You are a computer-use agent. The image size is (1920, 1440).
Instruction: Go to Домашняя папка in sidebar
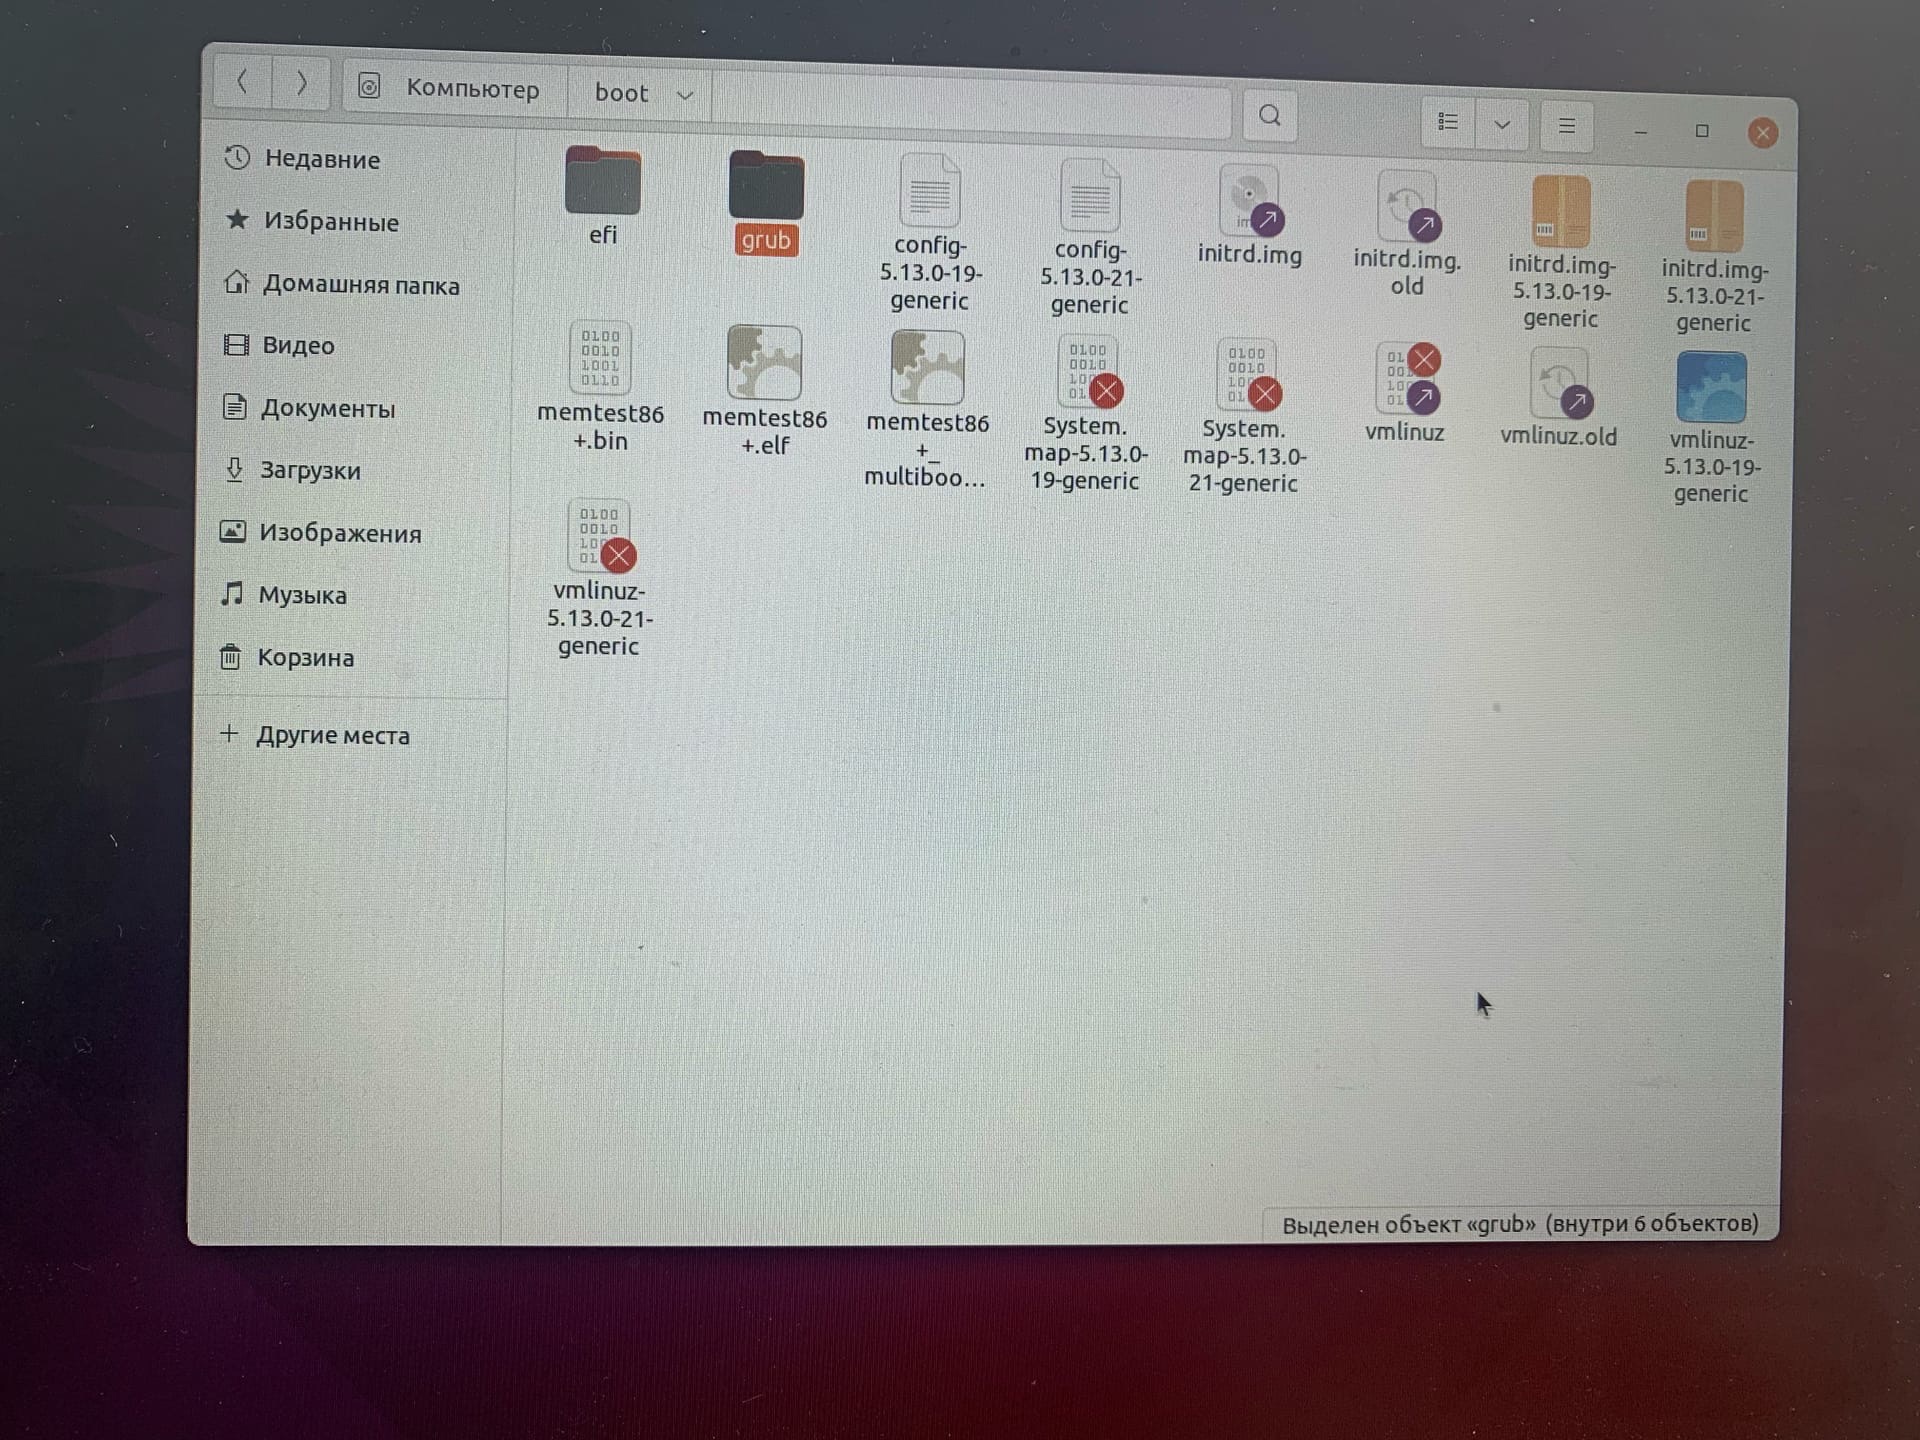pos(360,285)
